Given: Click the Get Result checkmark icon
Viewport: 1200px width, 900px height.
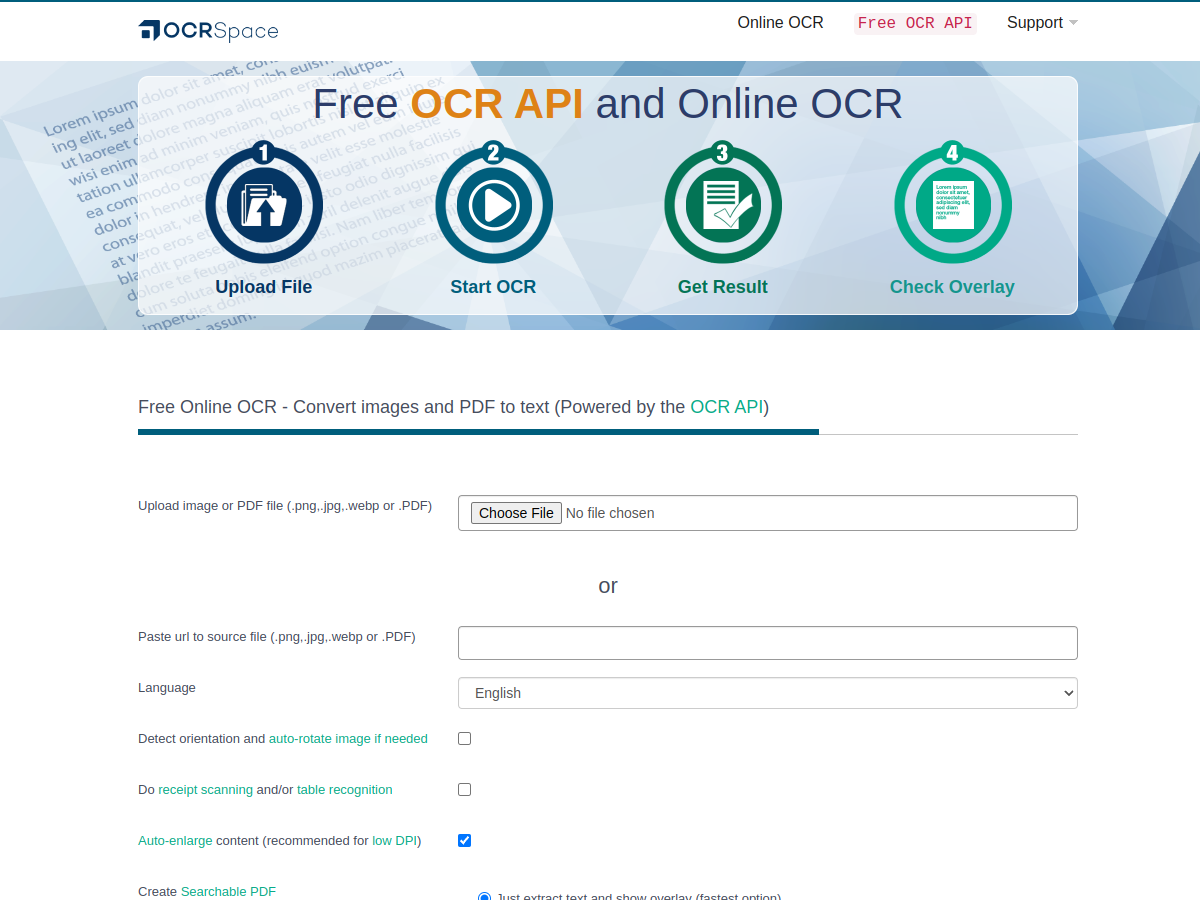Looking at the screenshot, I should 723,204.
